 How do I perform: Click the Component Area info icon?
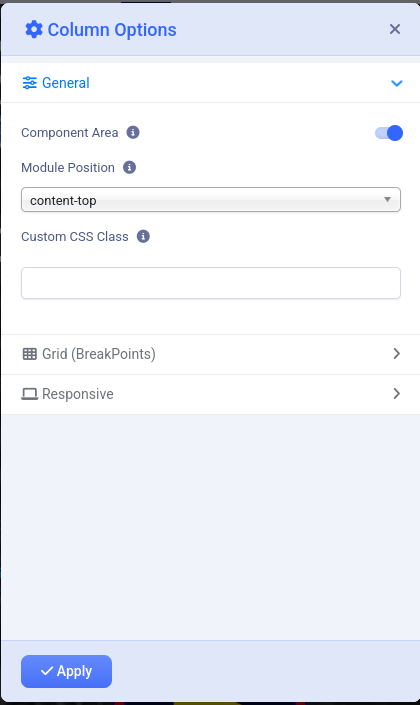pos(133,132)
